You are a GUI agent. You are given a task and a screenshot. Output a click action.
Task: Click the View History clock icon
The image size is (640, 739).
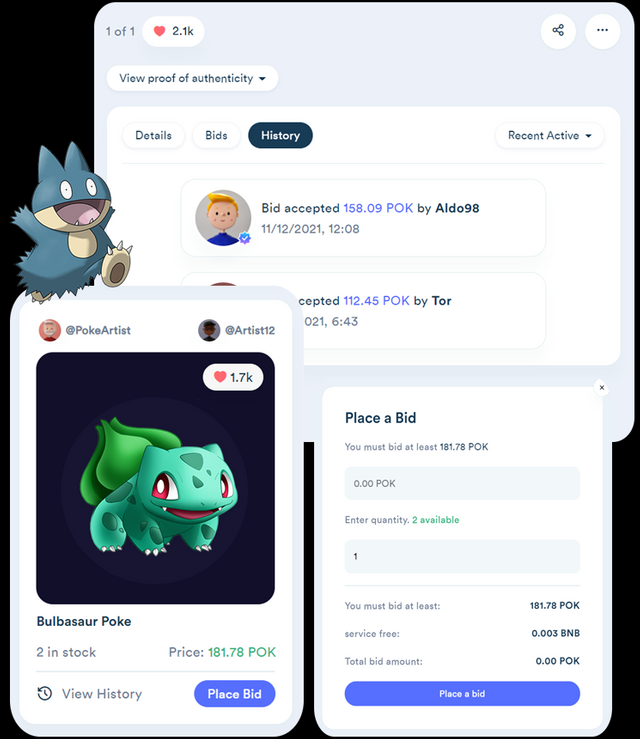pos(45,693)
